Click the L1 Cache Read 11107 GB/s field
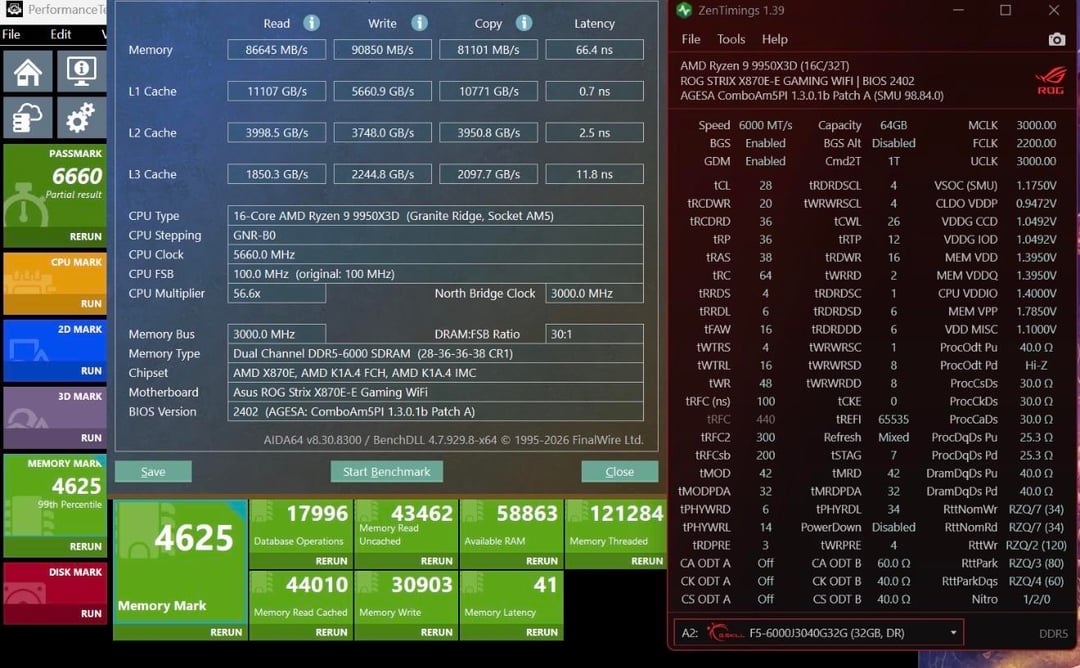The image size is (1080, 668). (x=276, y=91)
